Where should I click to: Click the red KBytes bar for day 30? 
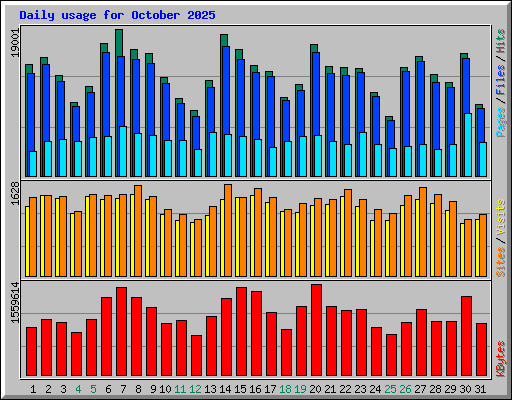click(x=466, y=336)
